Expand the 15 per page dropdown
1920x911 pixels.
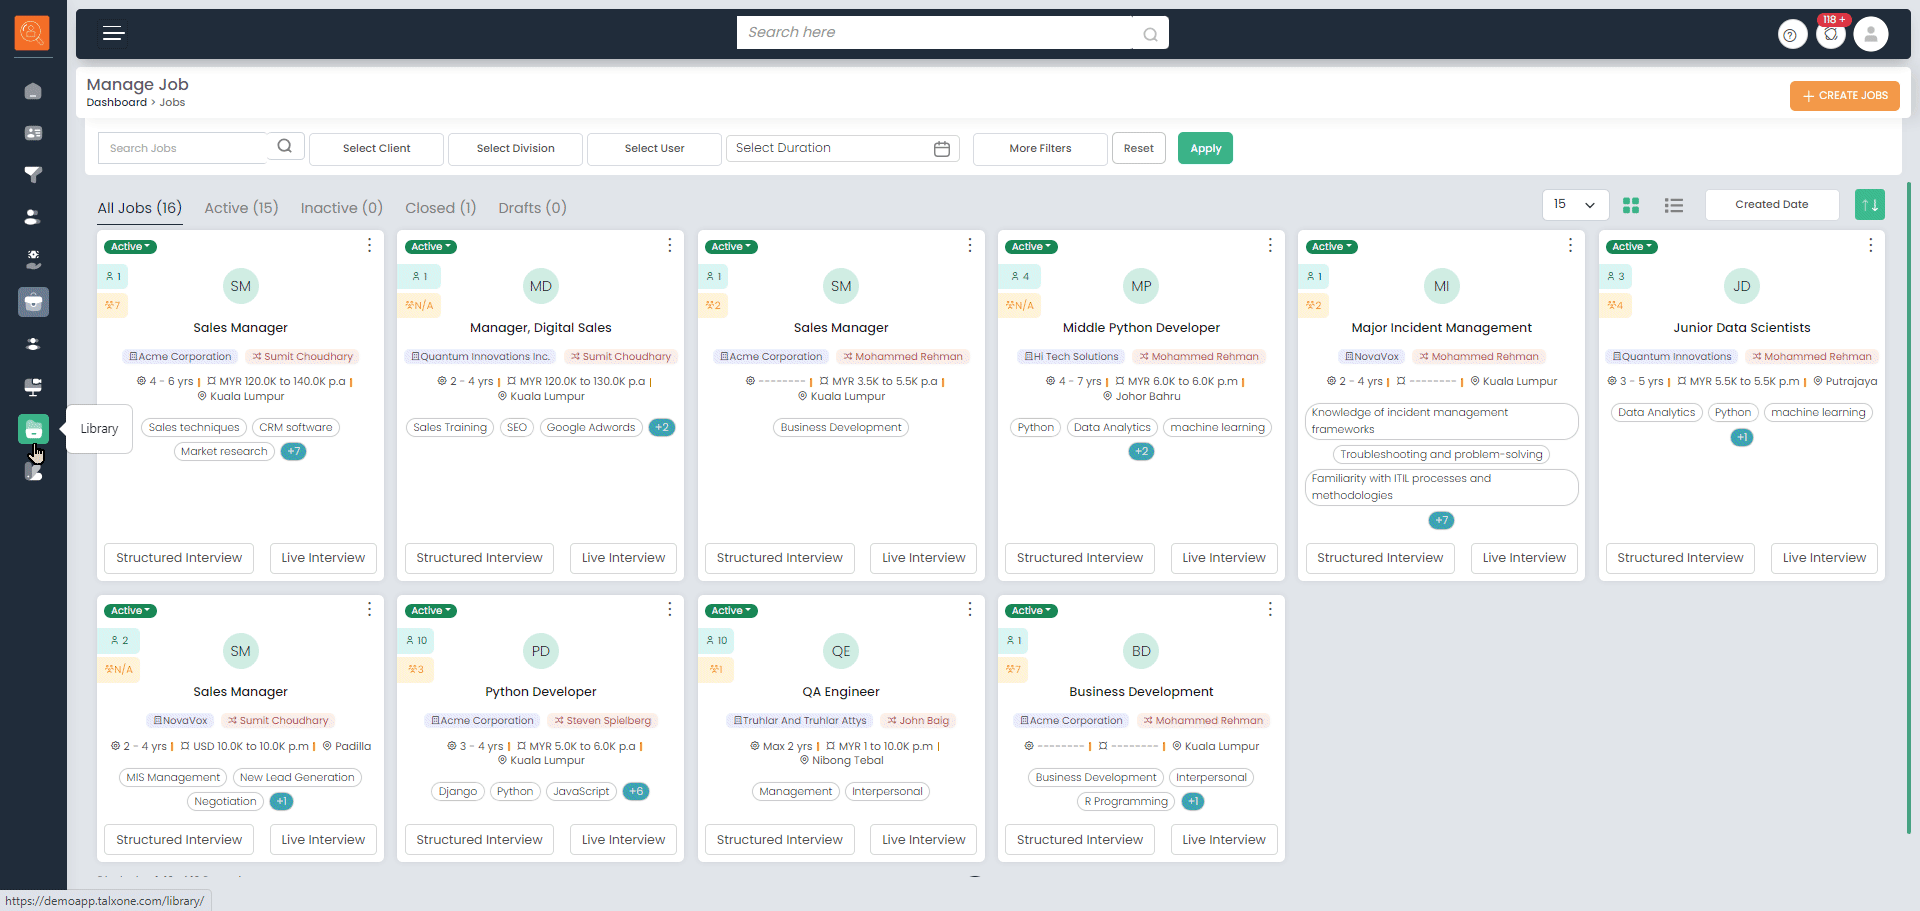[1575, 205]
